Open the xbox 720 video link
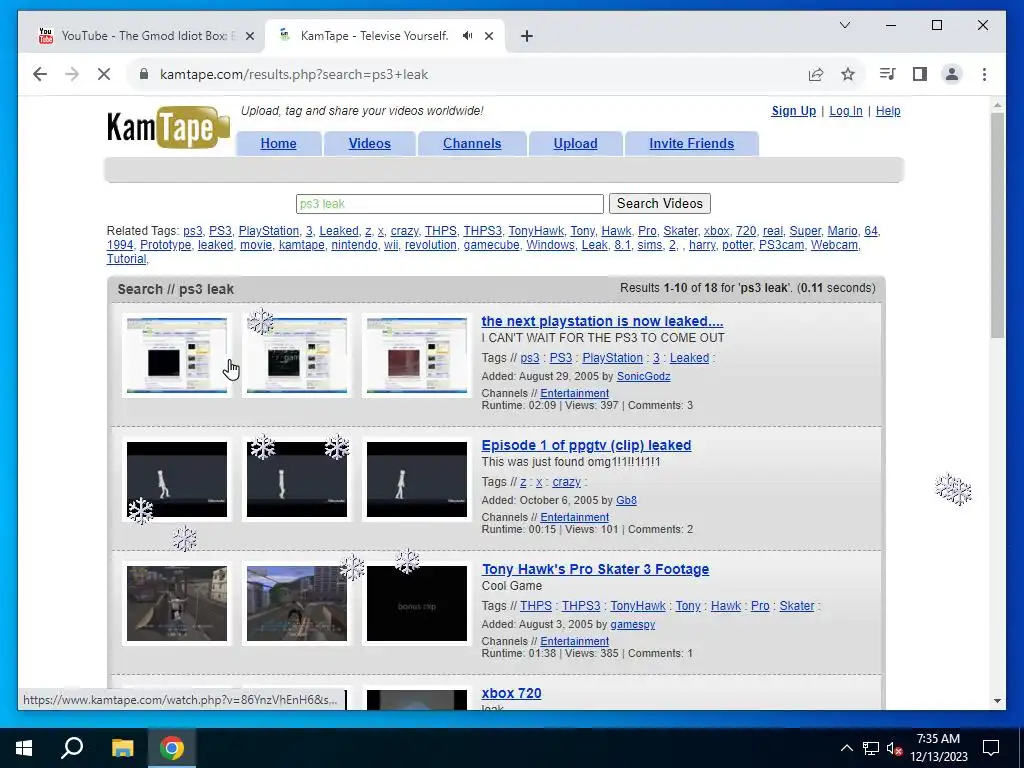1024x768 pixels. pyautogui.click(x=511, y=694)
